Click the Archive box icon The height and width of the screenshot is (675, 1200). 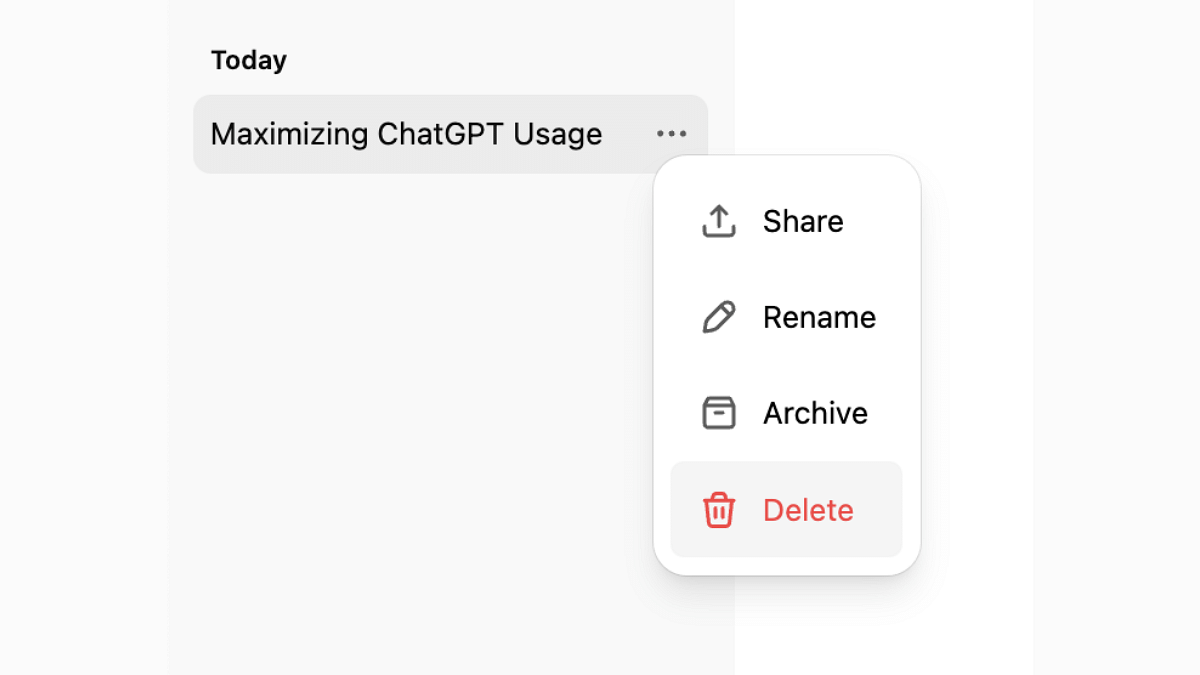[719, 413]
